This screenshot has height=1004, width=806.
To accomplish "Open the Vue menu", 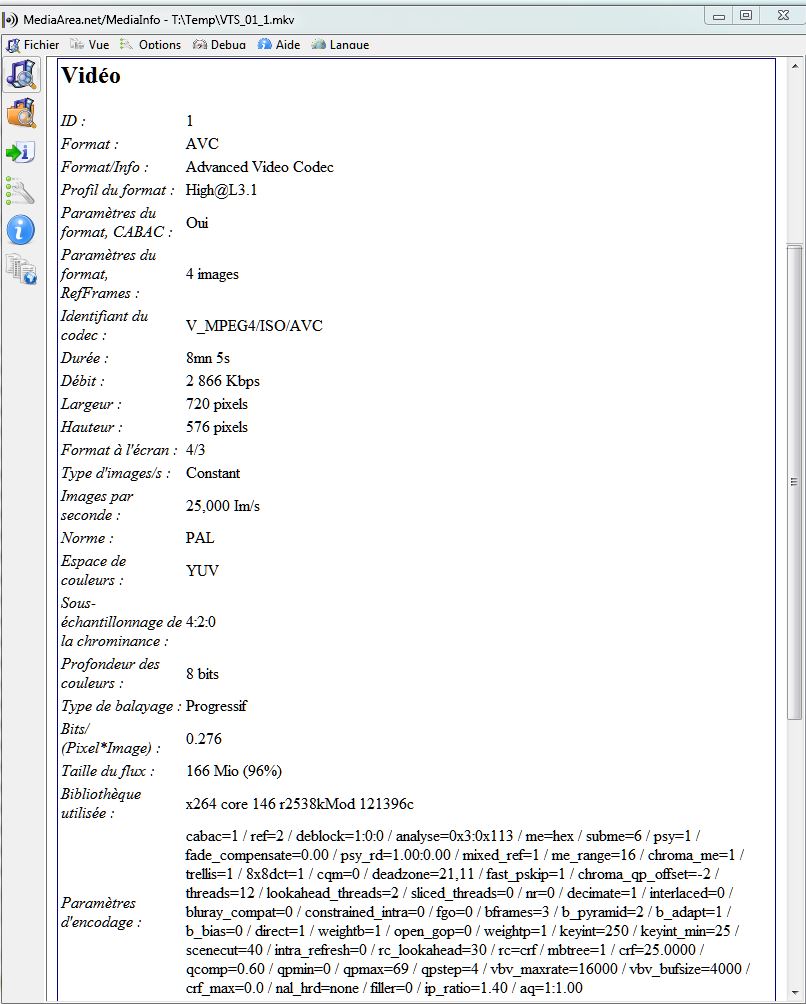I will pyautogui.click(x=90, y=45).
